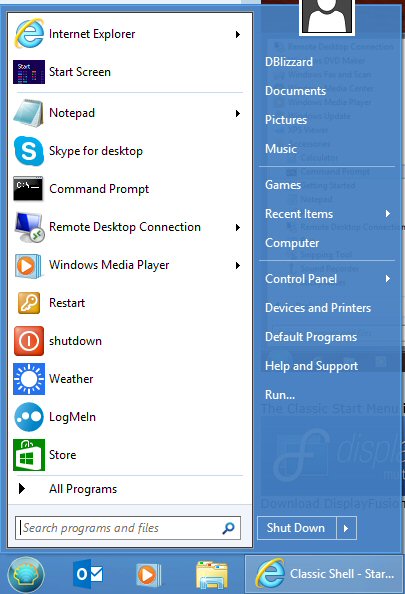Open Pictures folder

[286, 120]
